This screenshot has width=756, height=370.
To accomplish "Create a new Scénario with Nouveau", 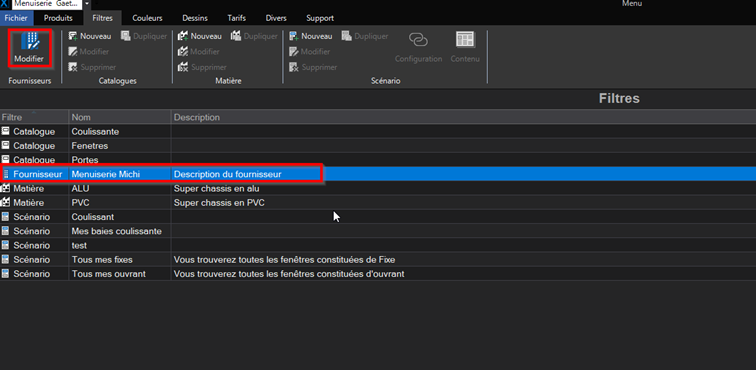I will tap(311, 36).
